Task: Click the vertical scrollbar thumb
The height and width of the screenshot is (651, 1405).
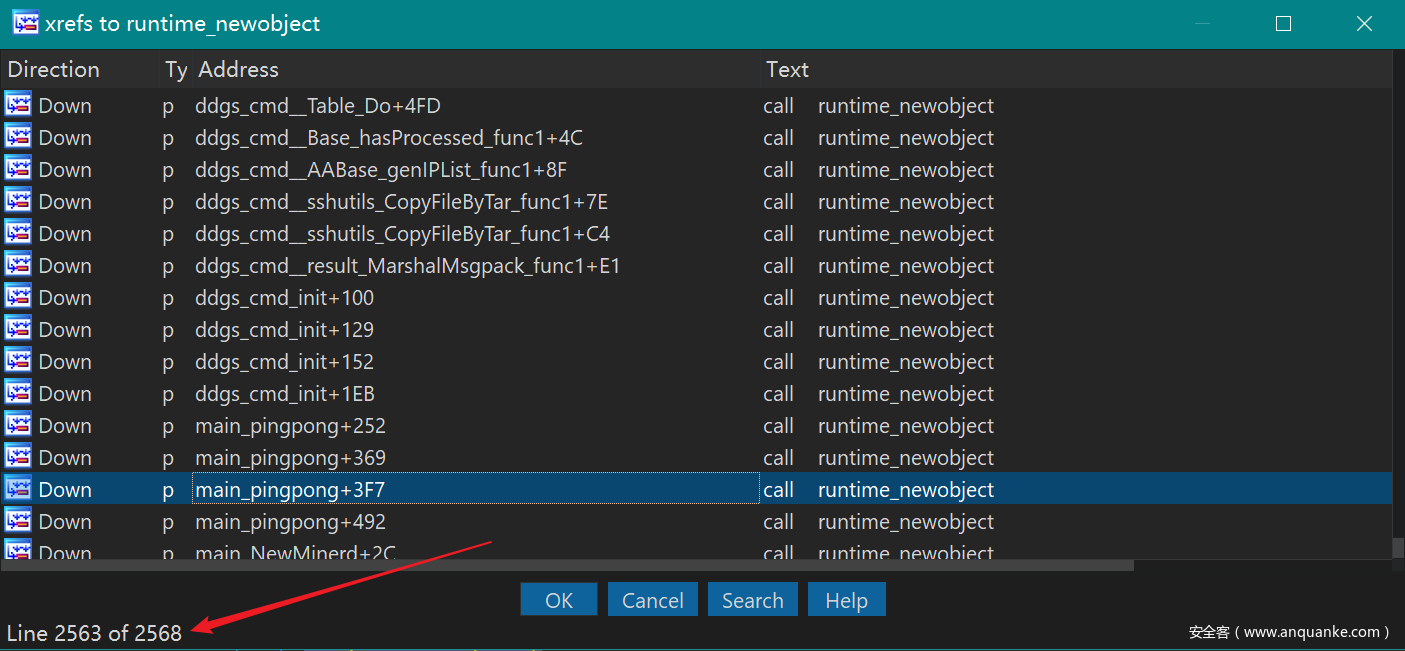Action: (1397, 548)
